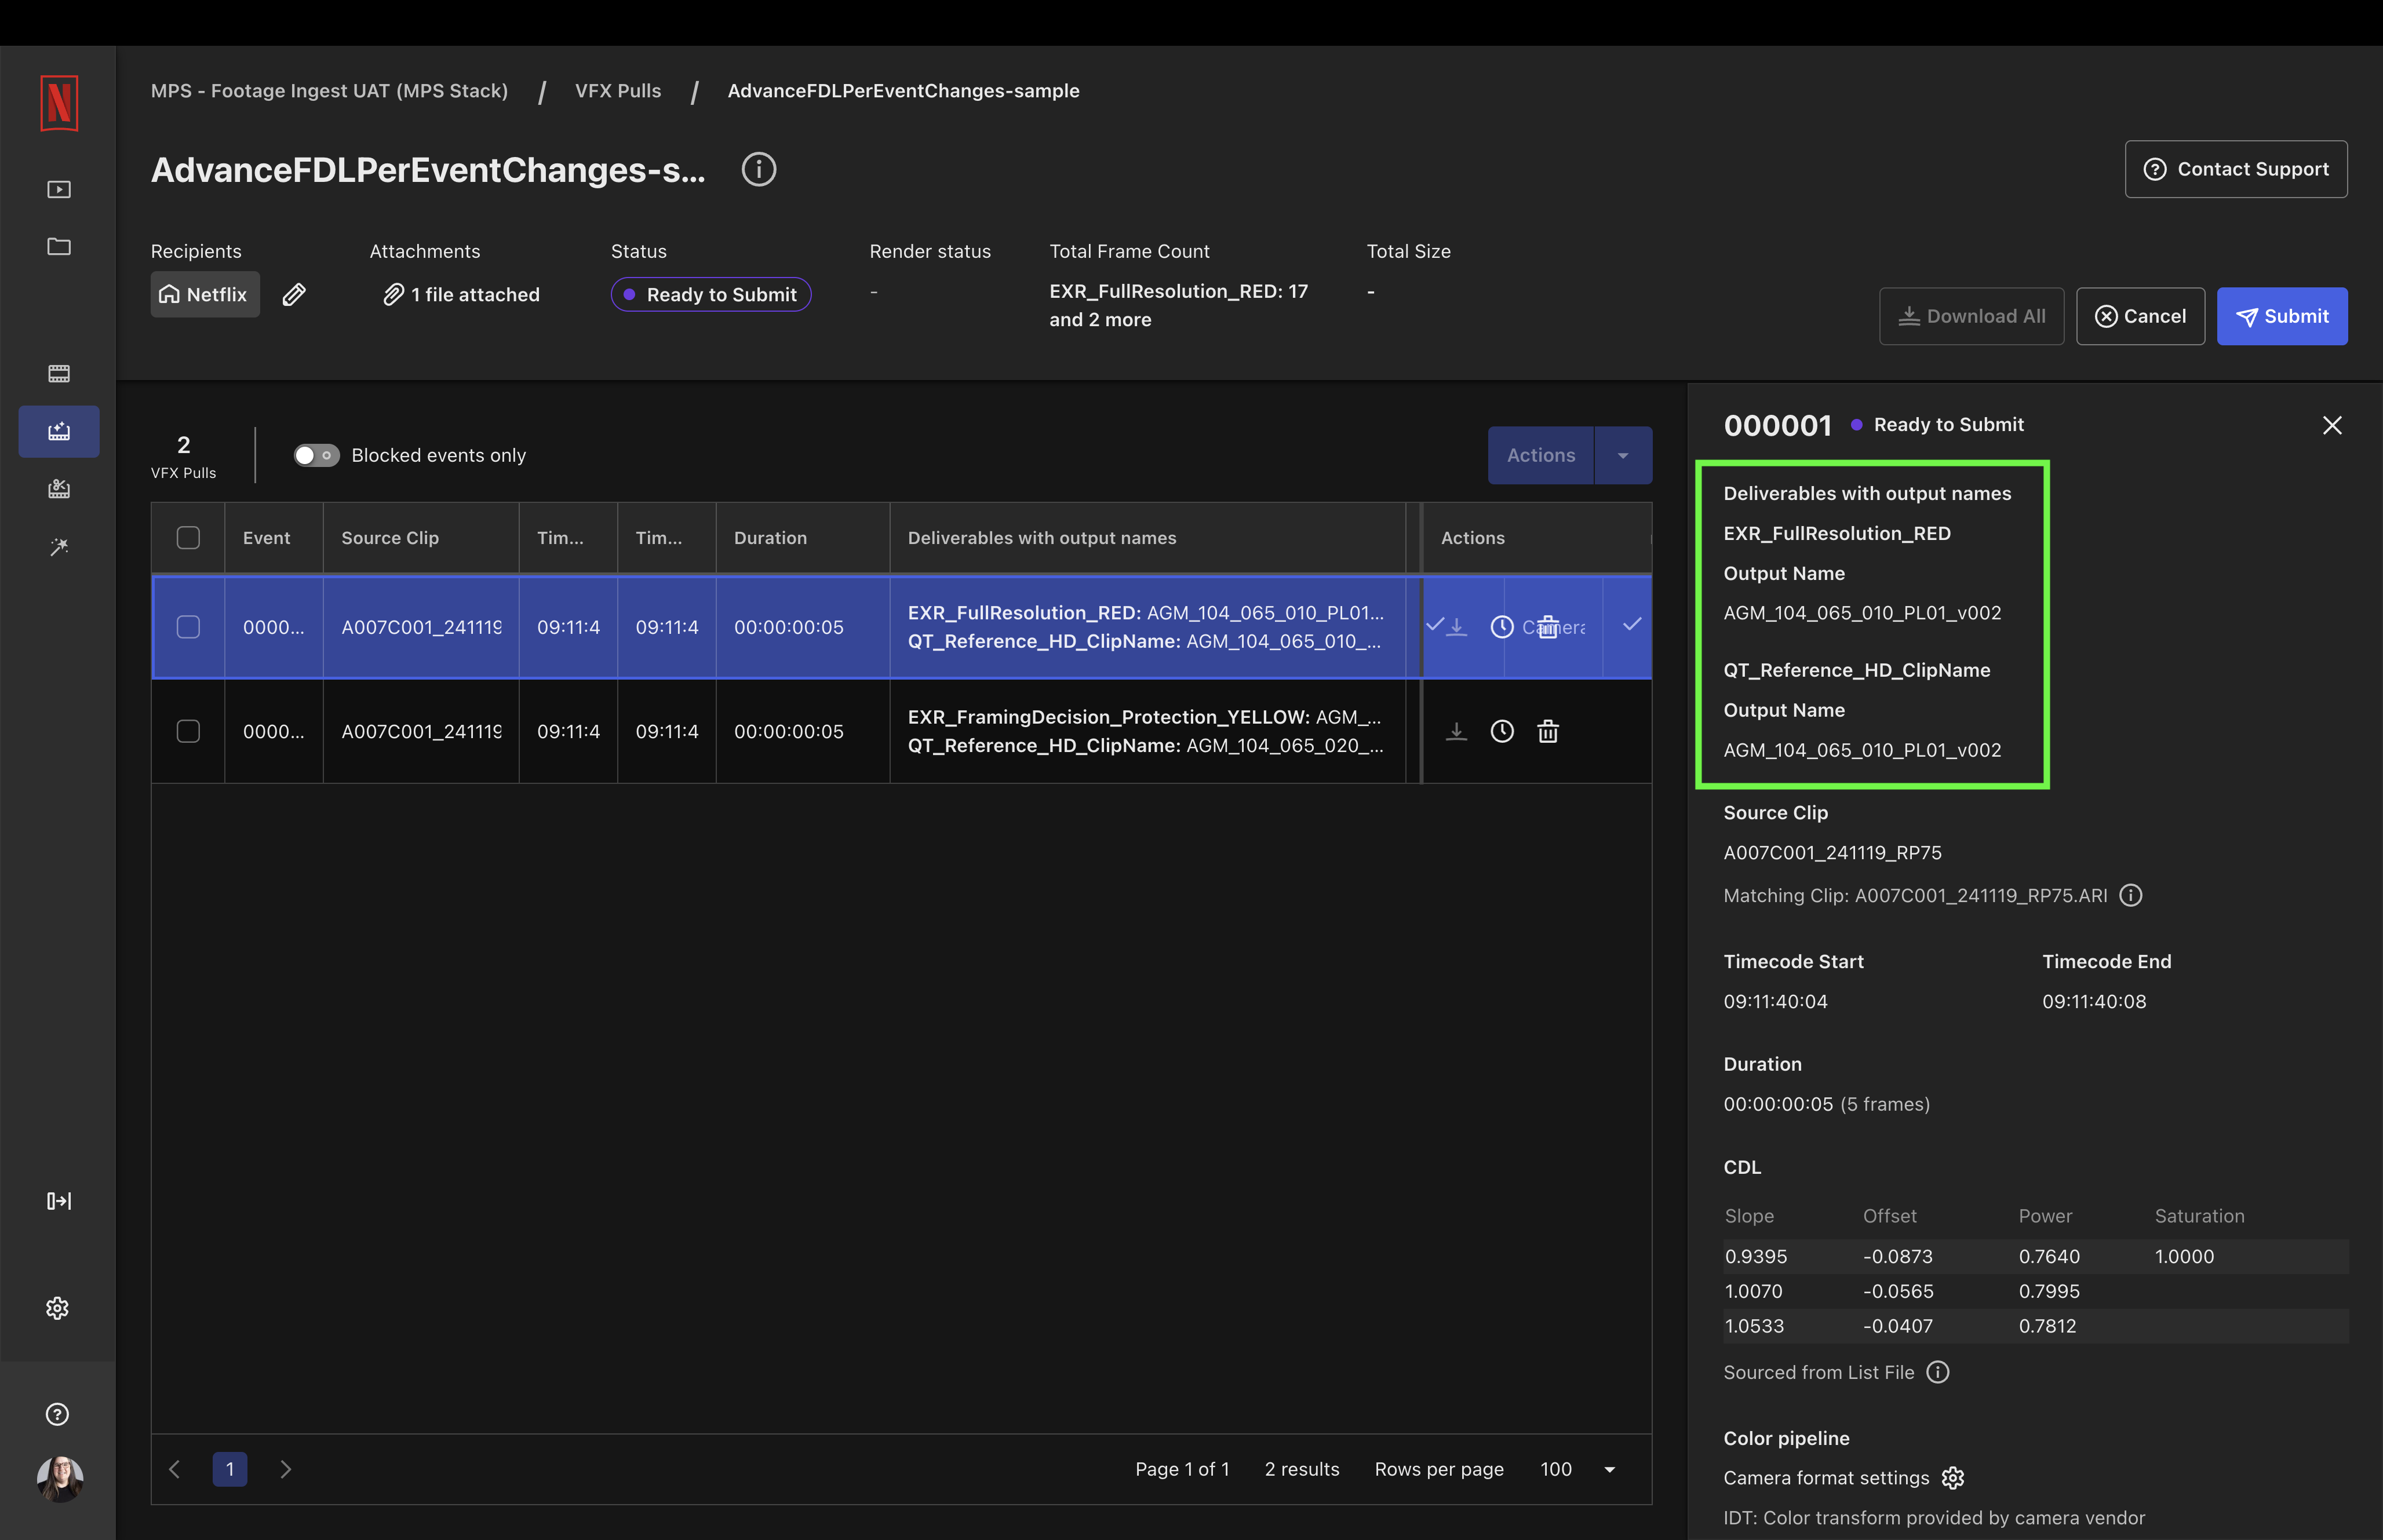Check the first event row checkbox
The width and height of the screenshot is (2383, 1540).
point(188,627)
